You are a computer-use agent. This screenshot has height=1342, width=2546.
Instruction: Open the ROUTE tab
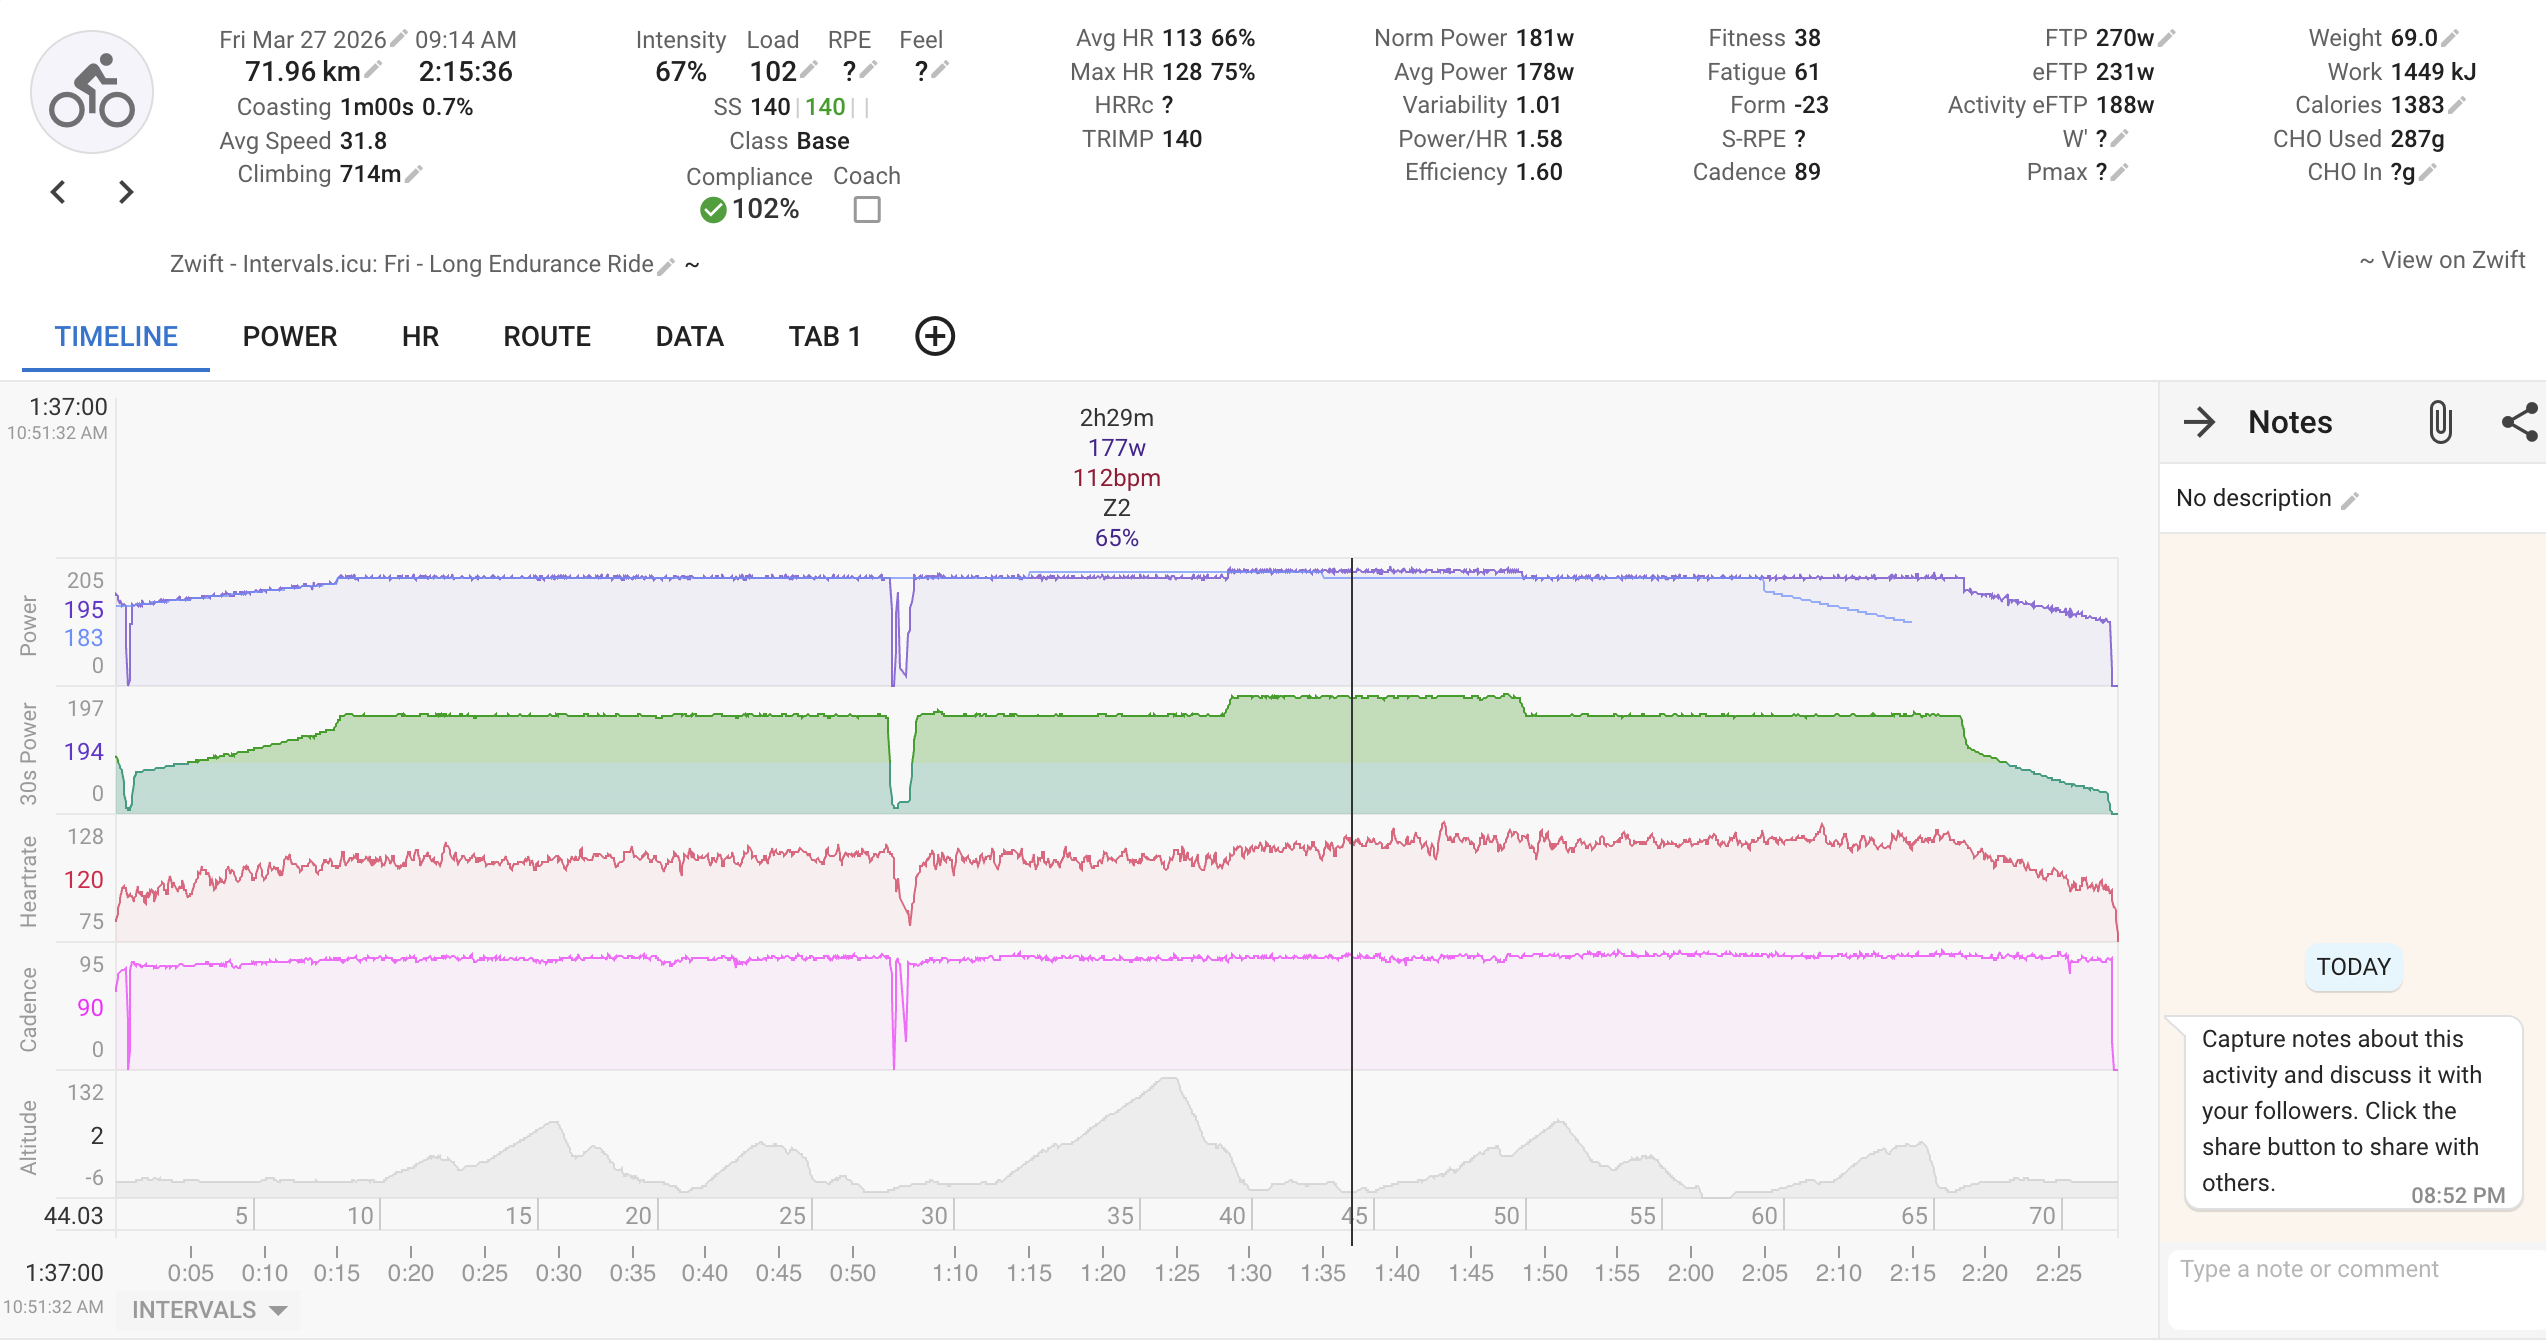pos(547,337)
